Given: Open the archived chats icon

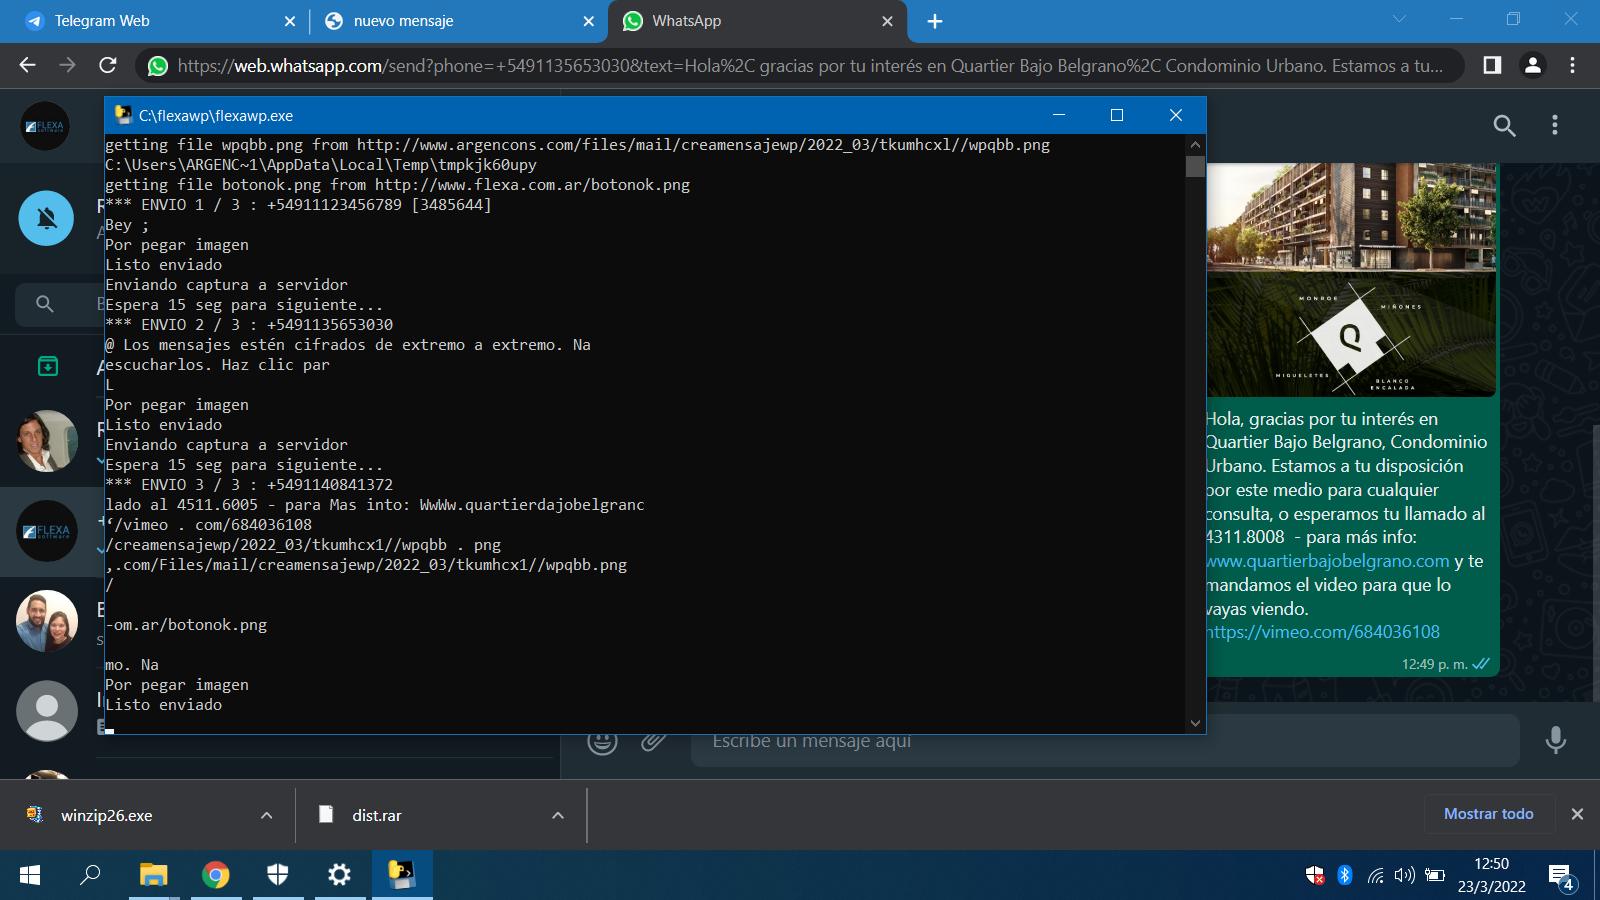Looking at the screenshot, I should pyautogui.click(x=47, y=366).
